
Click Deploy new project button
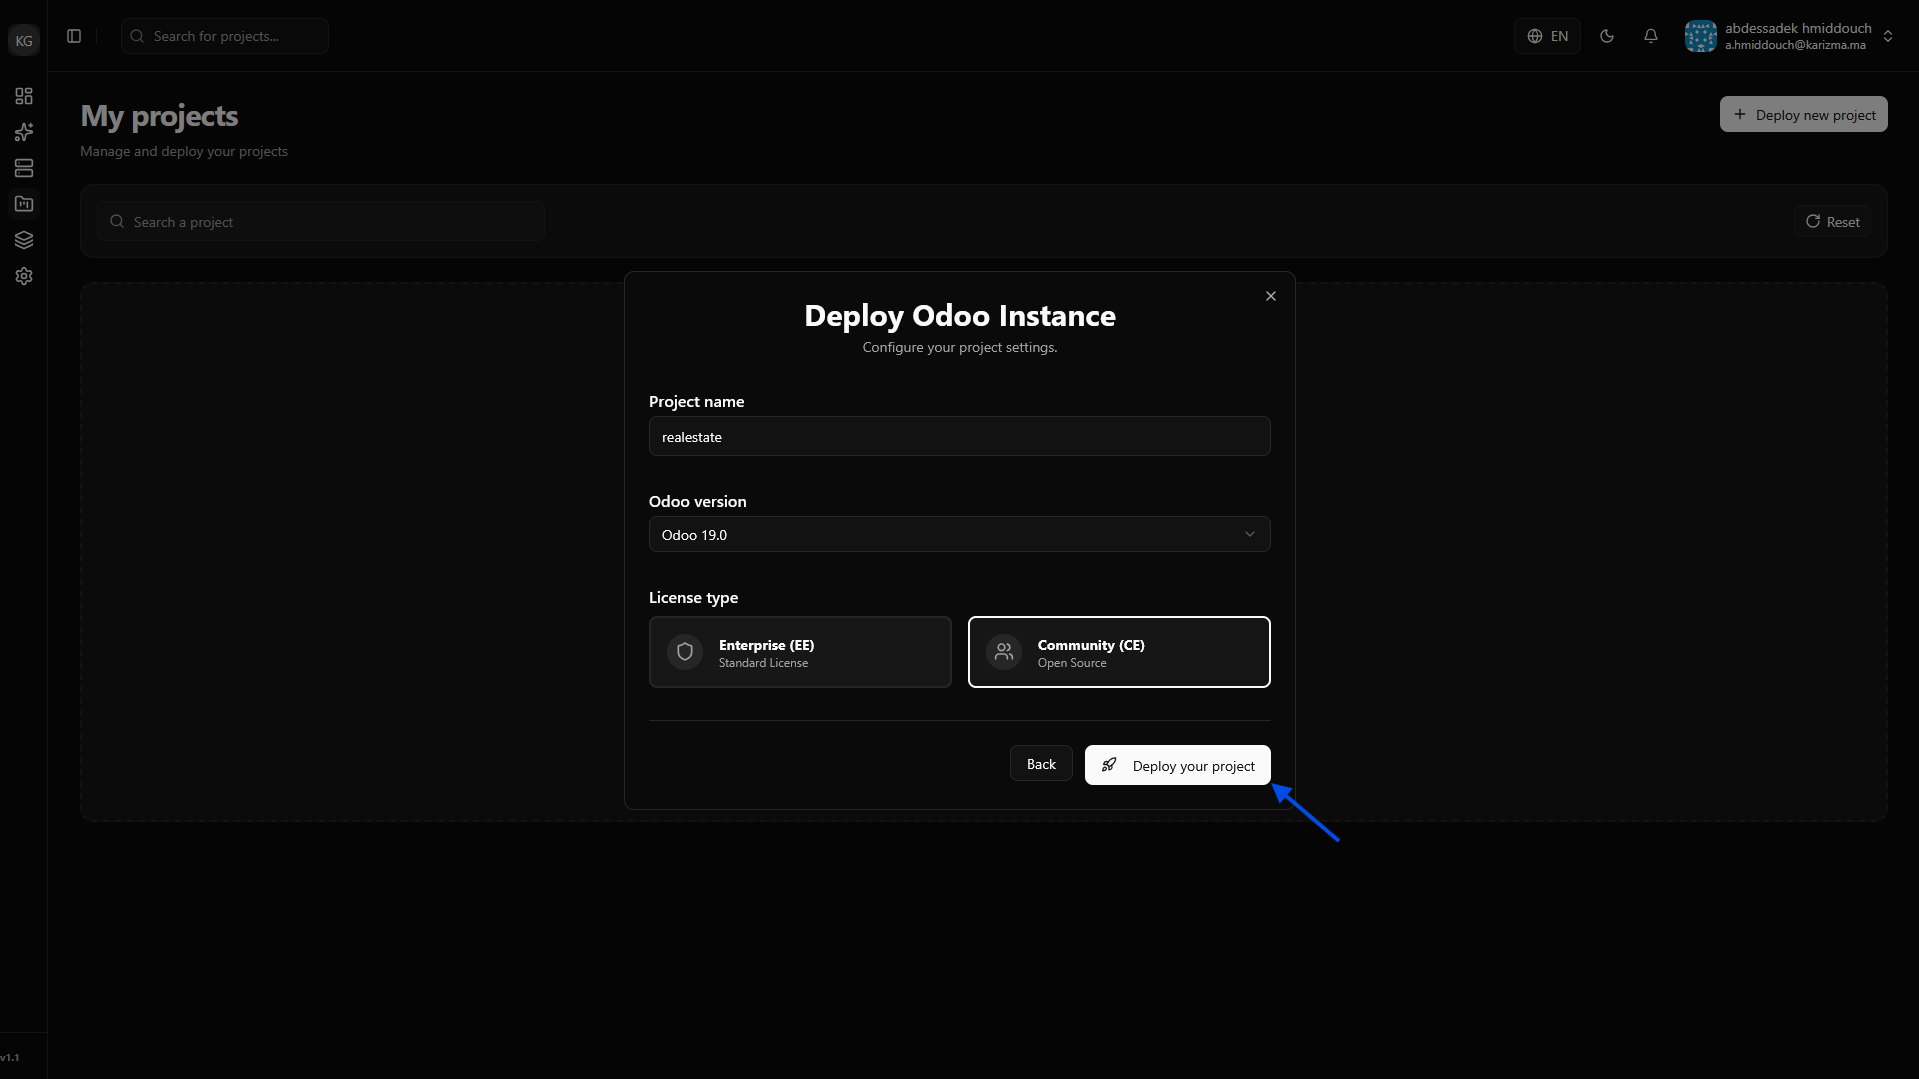click(1803, 114)
